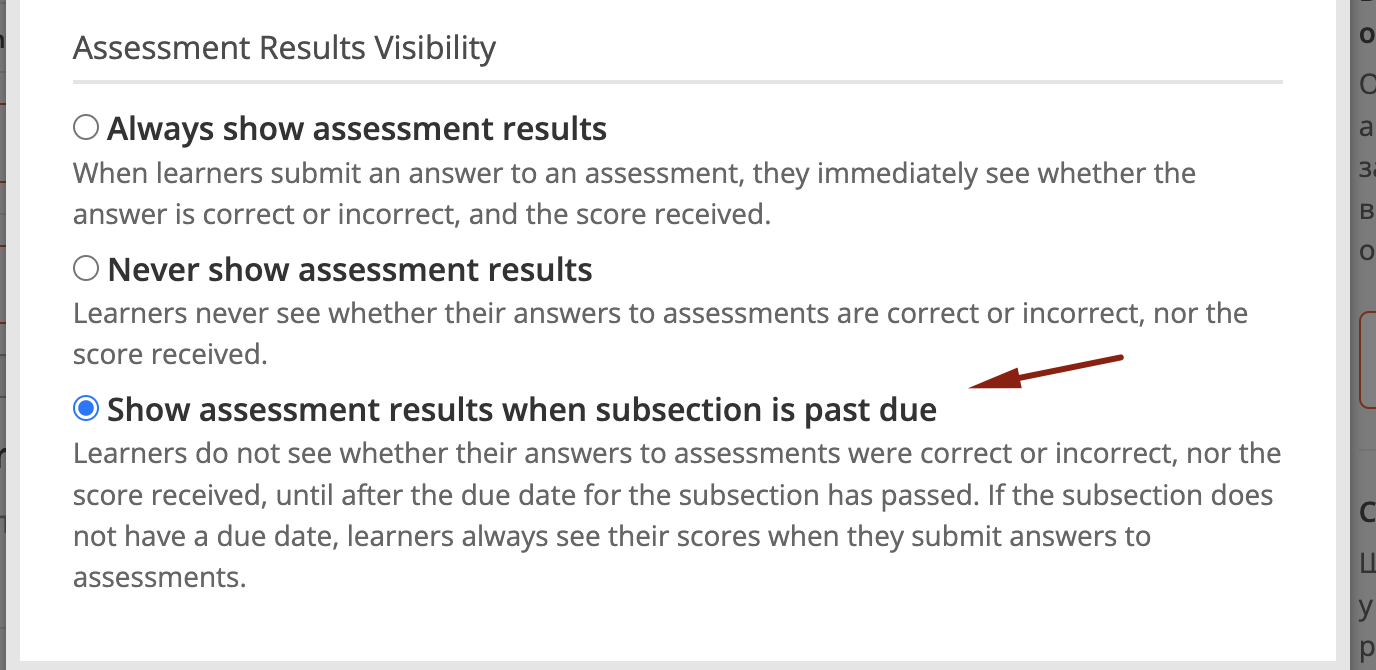The width and height of the screenshot is (1376, 670).
Task: Click description starting 'Learners never see whether'
Action: pyautogui.click(x=660, y=313)
